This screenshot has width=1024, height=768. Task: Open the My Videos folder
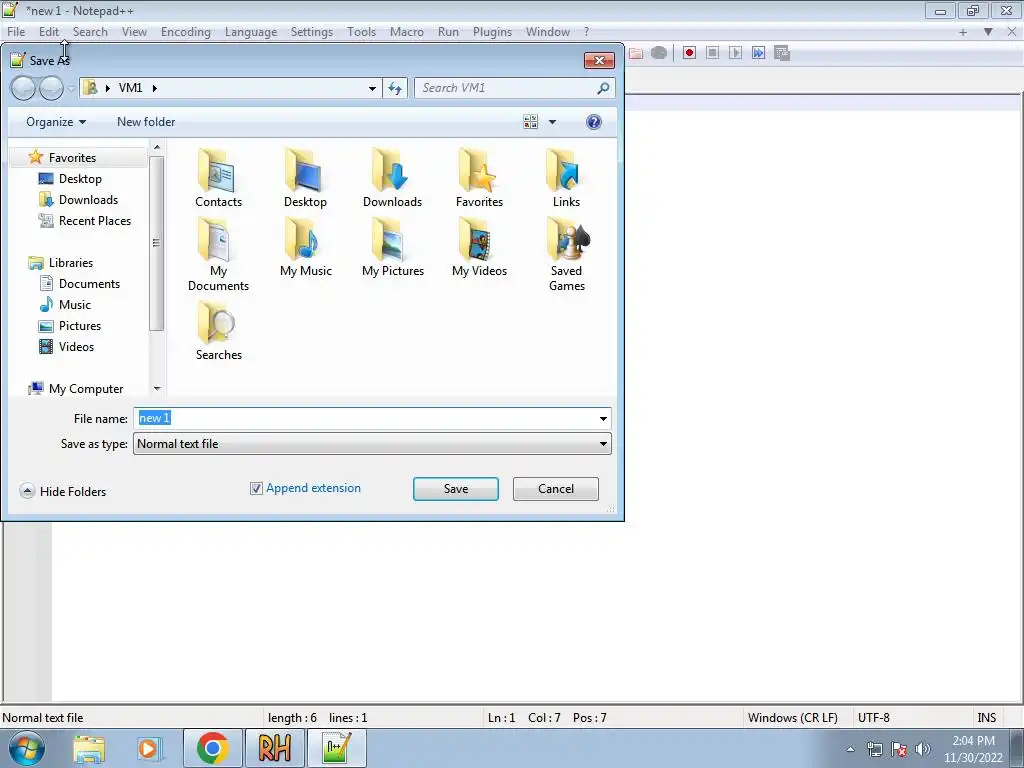(479, 247)
